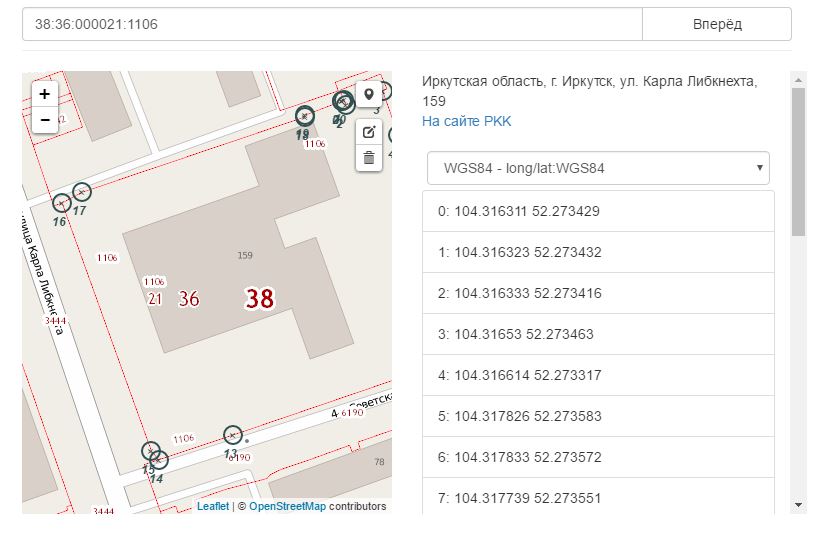Click map point marker 18
This screenshot has width=817, height=546.
coord(304,116)
